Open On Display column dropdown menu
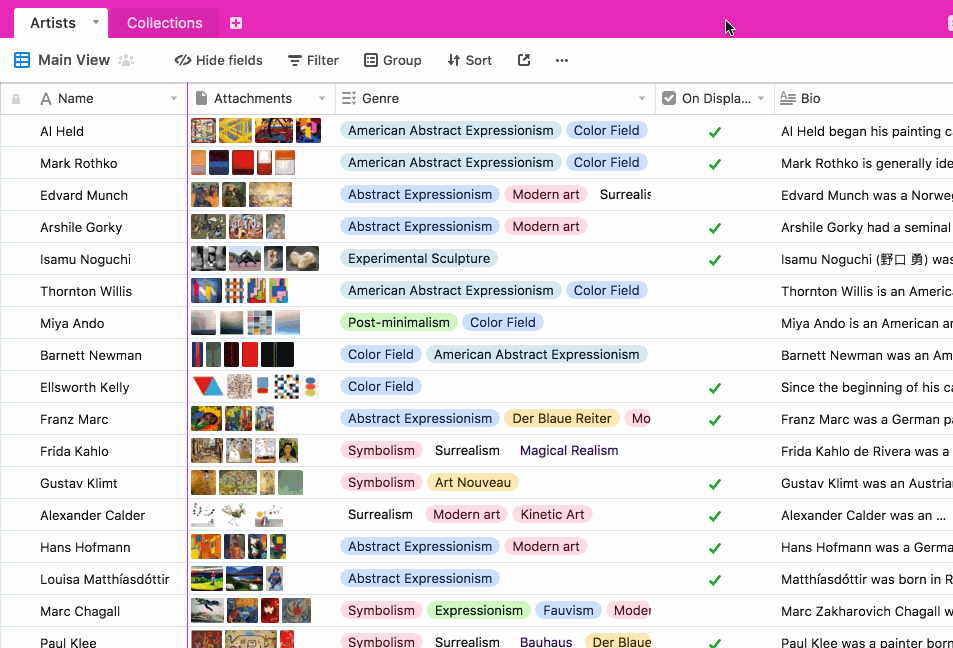953x648 pixels. 761,98
